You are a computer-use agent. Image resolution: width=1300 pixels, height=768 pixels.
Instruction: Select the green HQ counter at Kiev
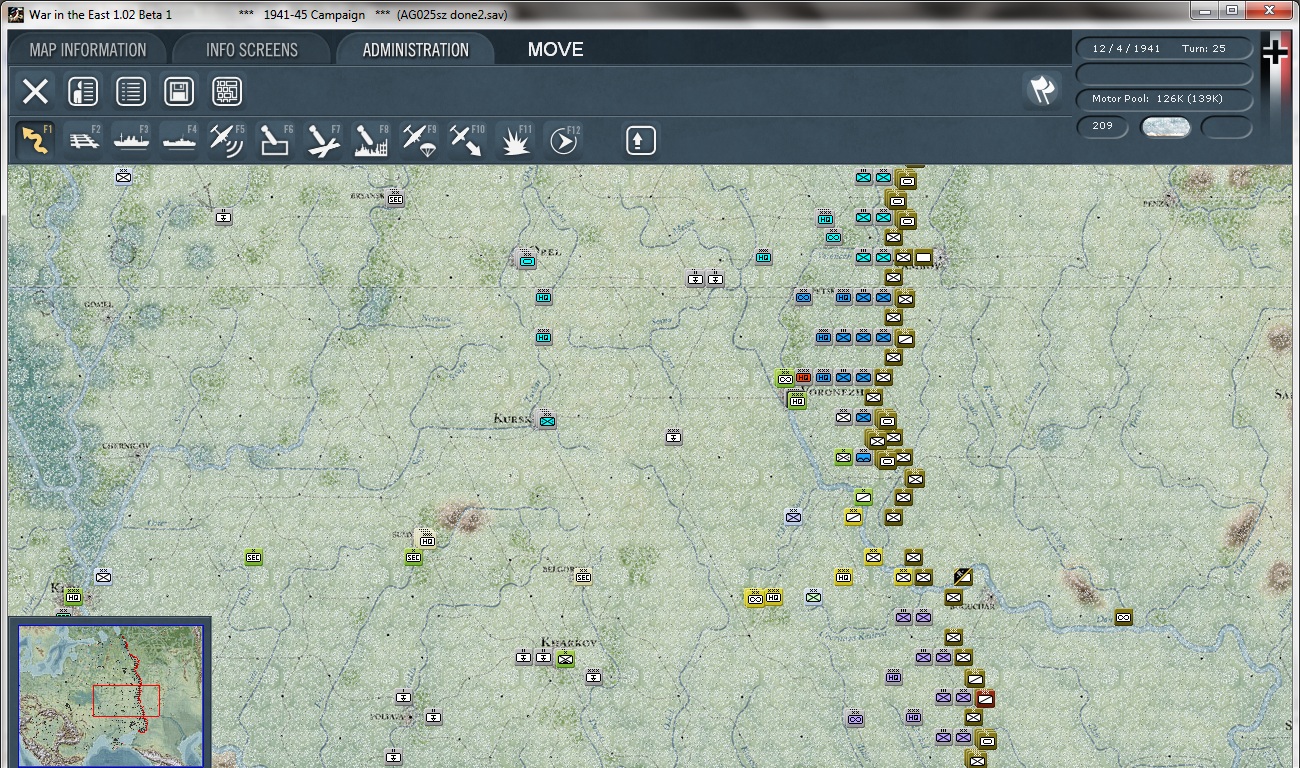(73, 597)
